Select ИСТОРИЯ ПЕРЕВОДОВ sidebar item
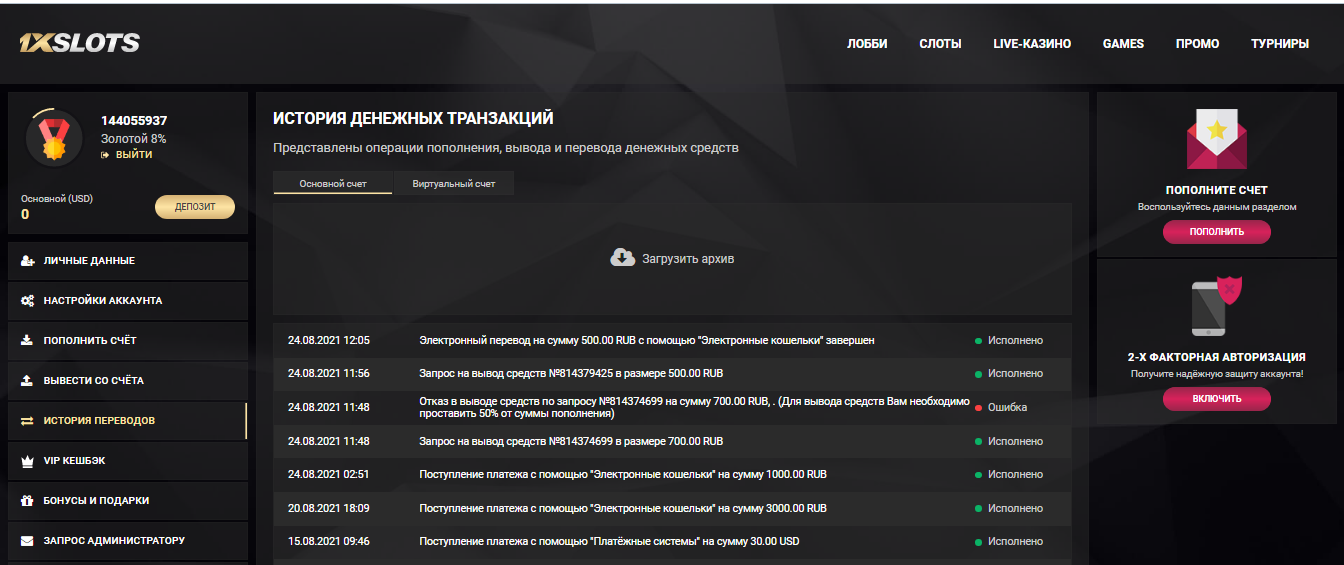The image size is (1344, 565). click(x=127, y=421)
